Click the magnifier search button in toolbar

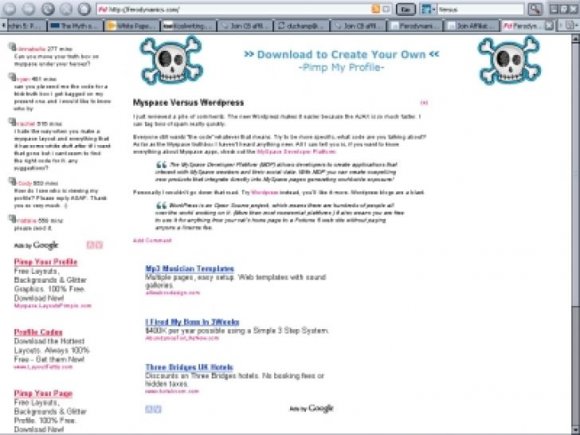[x=535, y=9]
